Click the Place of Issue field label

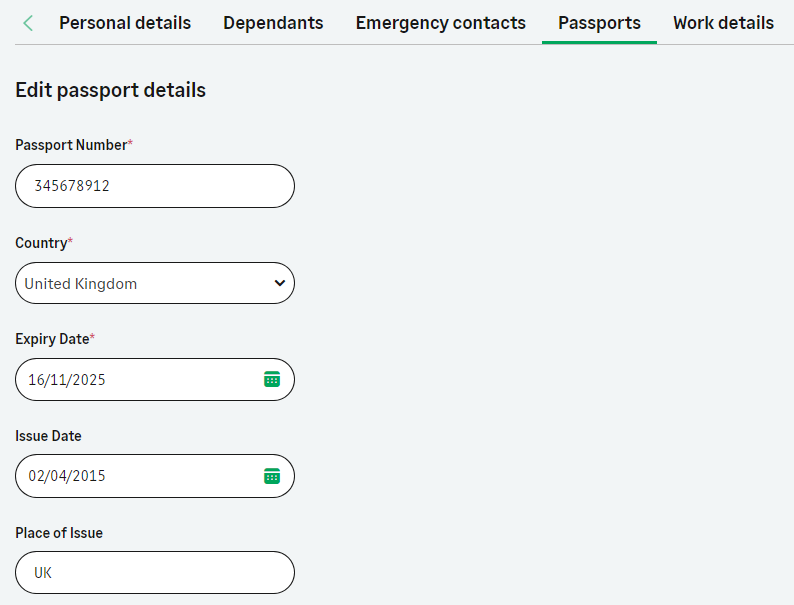59,533
